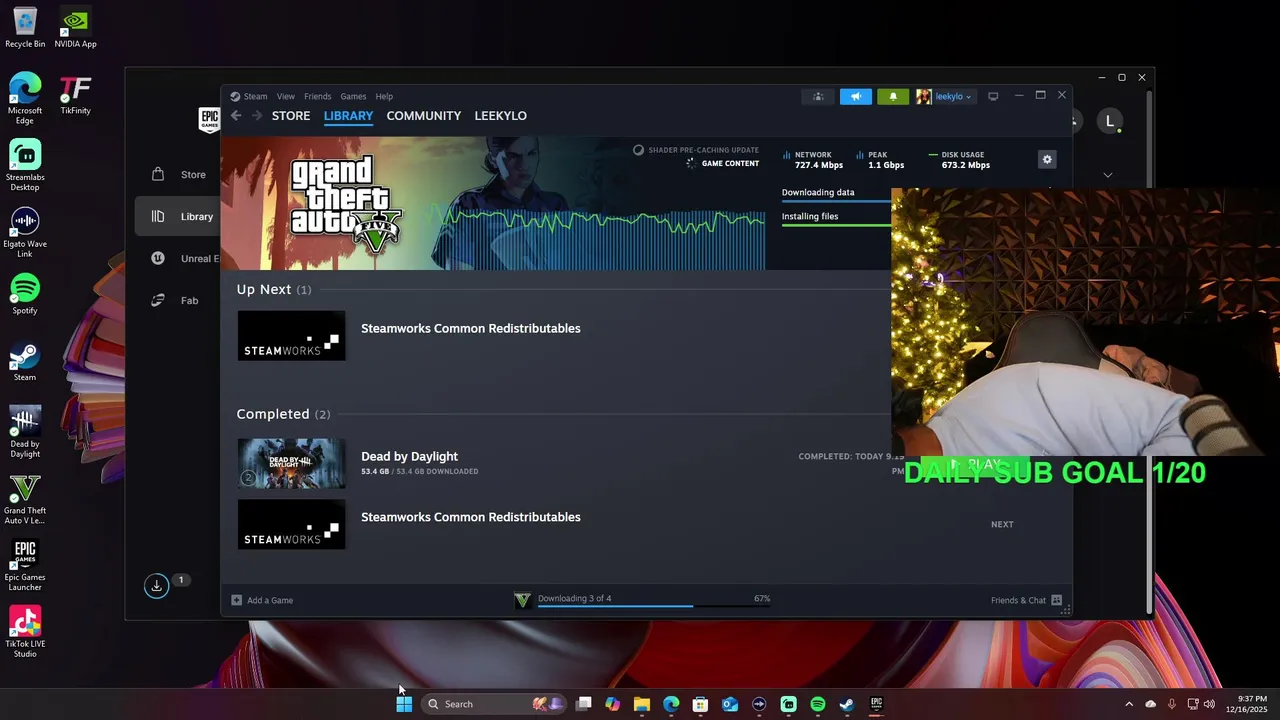Click the Up Next Steamworks thumbnail
This screenshot has height=720, width=1280.
tap(291, 336)
